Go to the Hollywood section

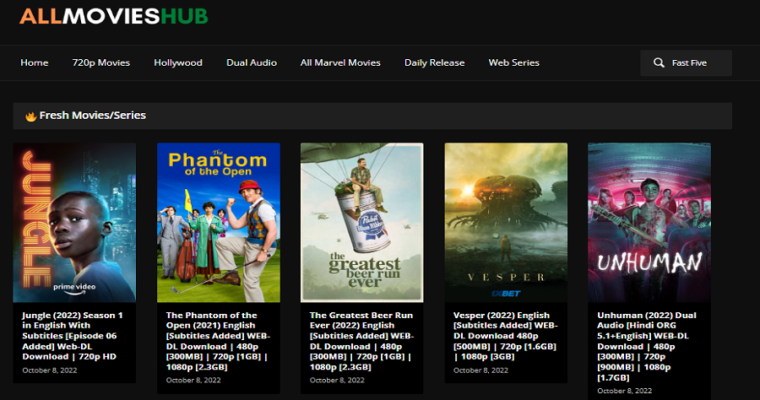[x=178, y=63]
